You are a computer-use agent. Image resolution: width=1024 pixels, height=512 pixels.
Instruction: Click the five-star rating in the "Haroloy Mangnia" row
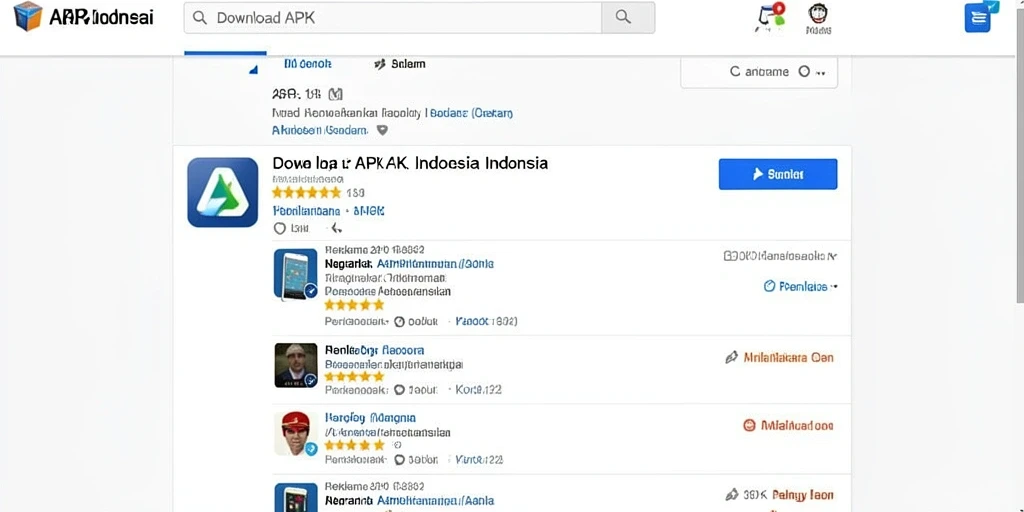(355, 445)
